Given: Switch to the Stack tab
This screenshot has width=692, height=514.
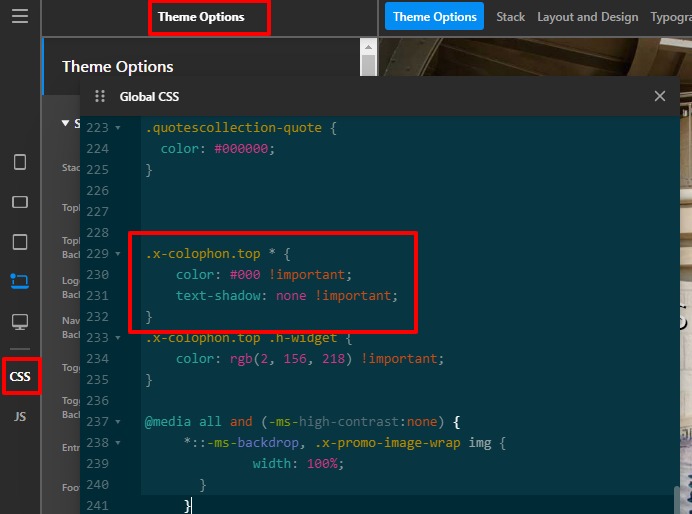Looking at the screenshot, I should click(511, 17).
